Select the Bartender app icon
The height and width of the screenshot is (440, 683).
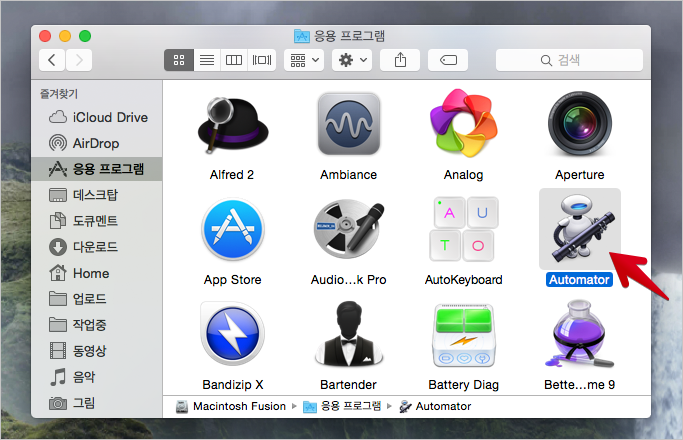[348, 334]
